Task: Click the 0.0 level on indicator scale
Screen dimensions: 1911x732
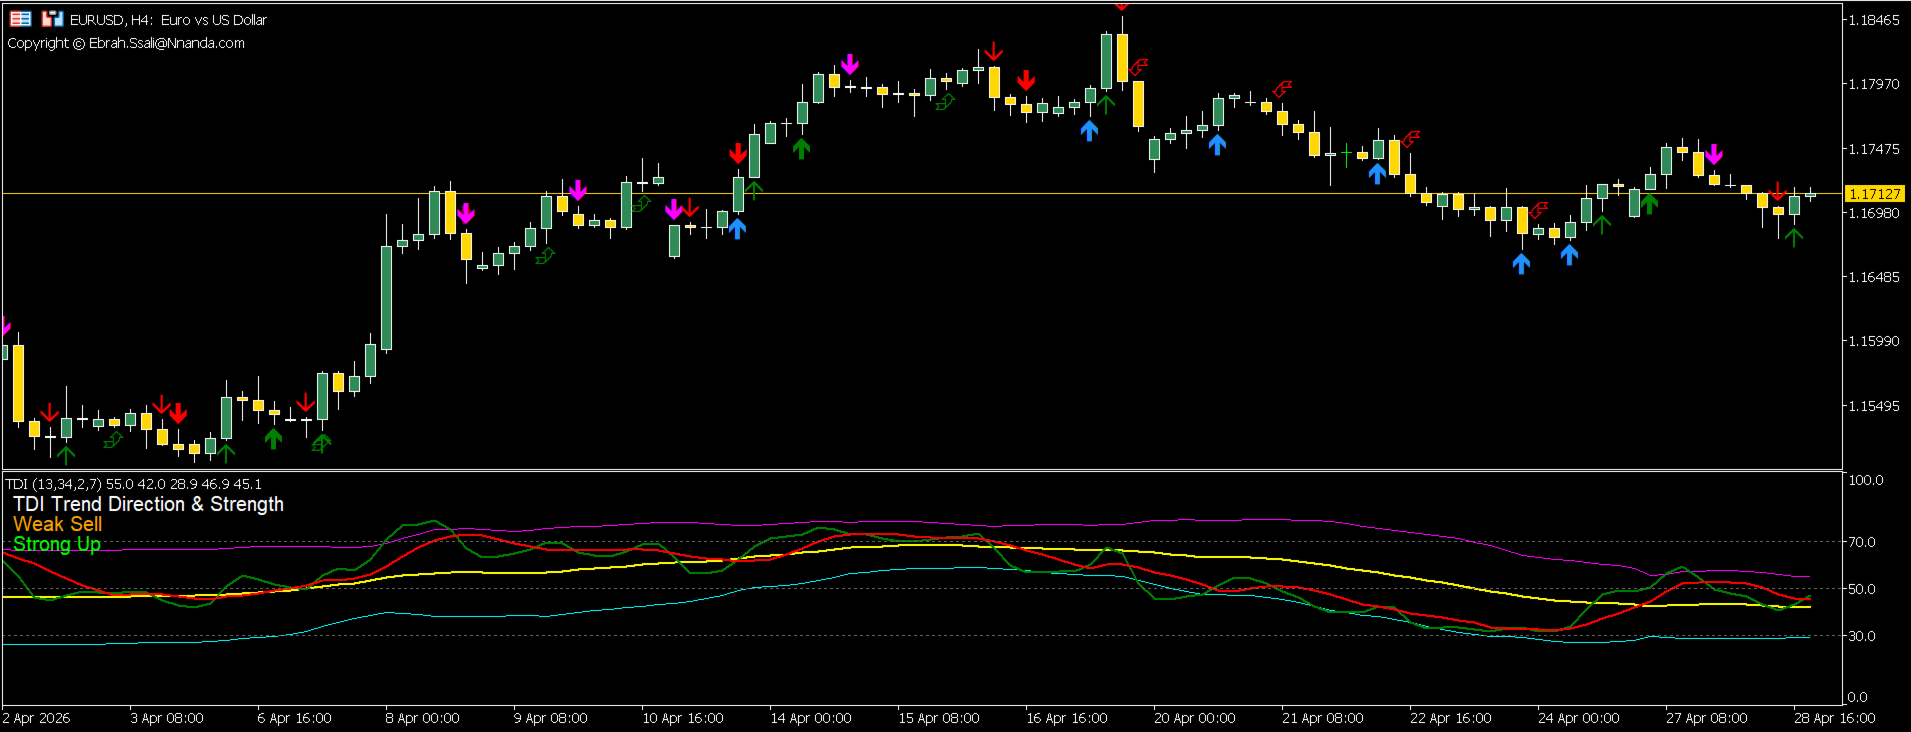Action: coord(1858,697)
